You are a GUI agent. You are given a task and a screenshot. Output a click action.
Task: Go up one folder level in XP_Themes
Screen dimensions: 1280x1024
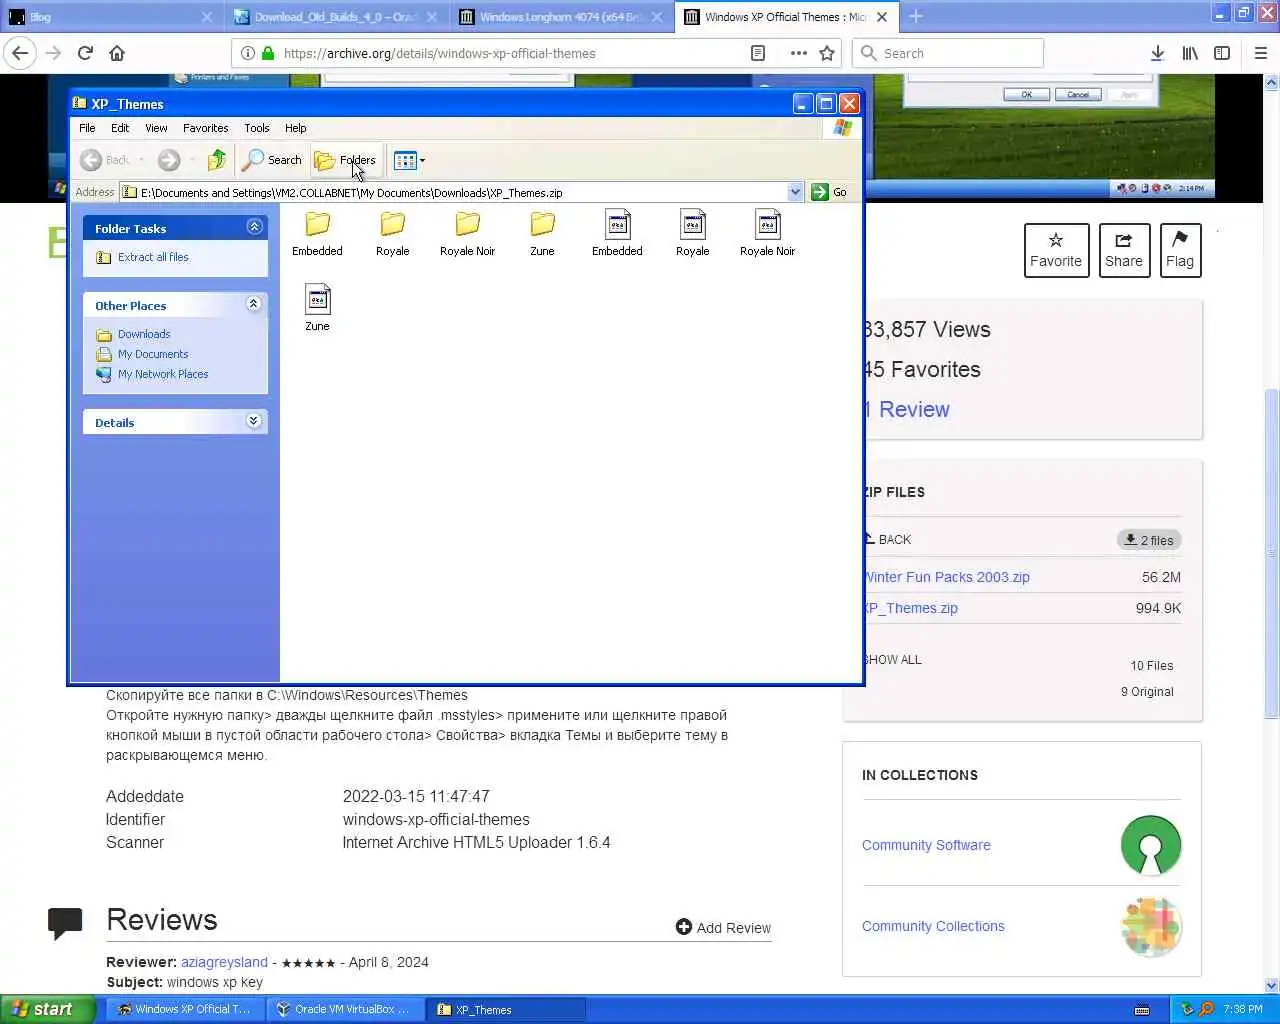[216, 160]
